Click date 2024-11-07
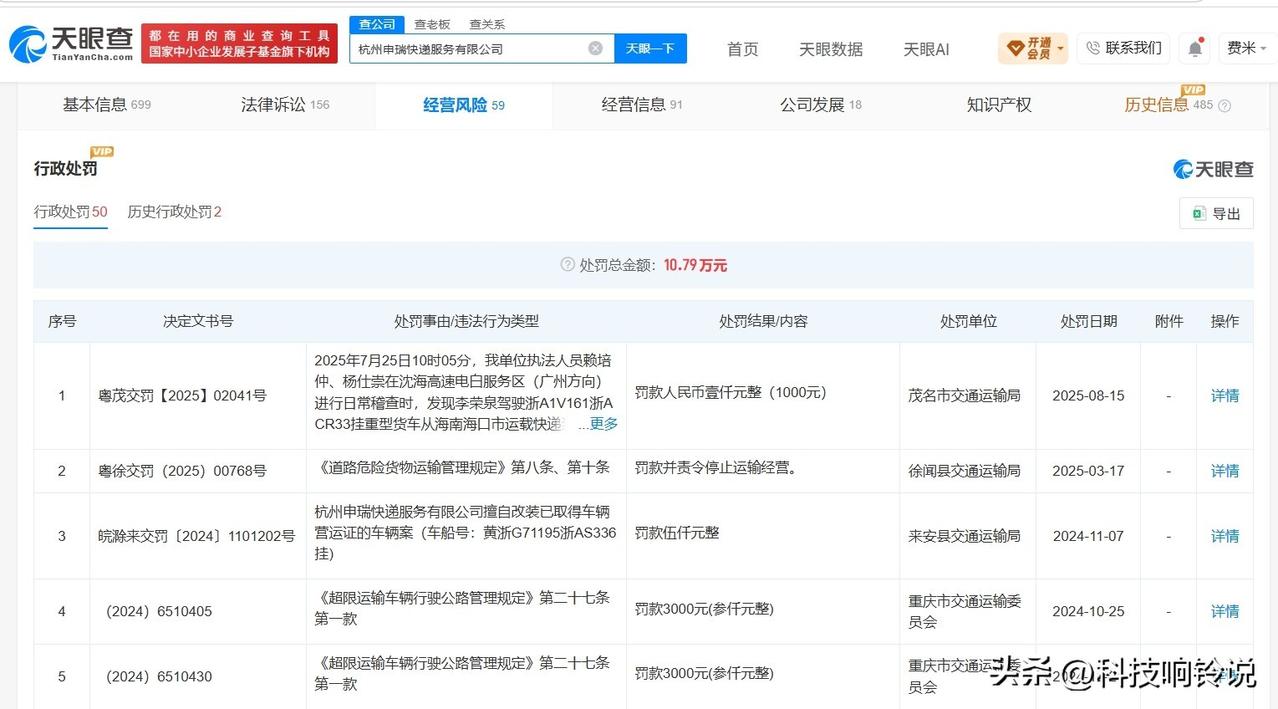 tap(1088, 536)
